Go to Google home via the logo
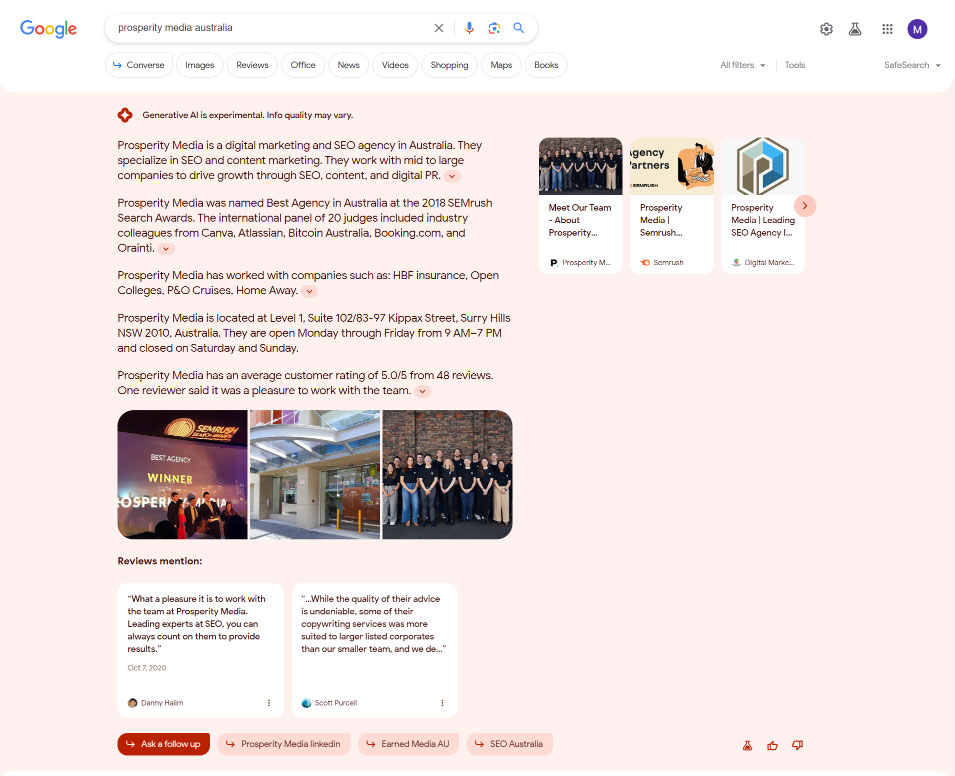Viewport: 955px width, 776px height. (48, 29)
